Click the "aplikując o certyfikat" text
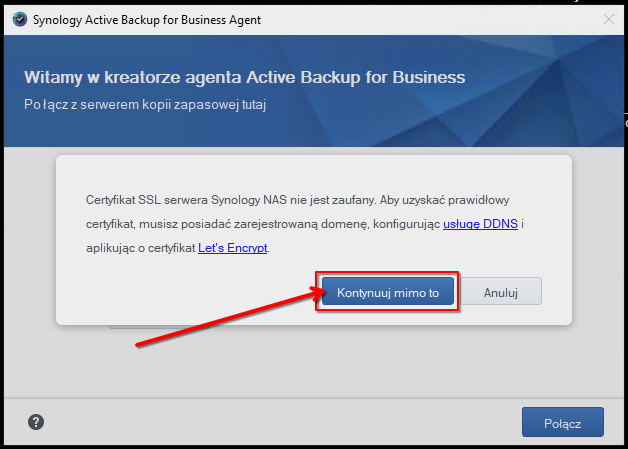 point(140,247)
